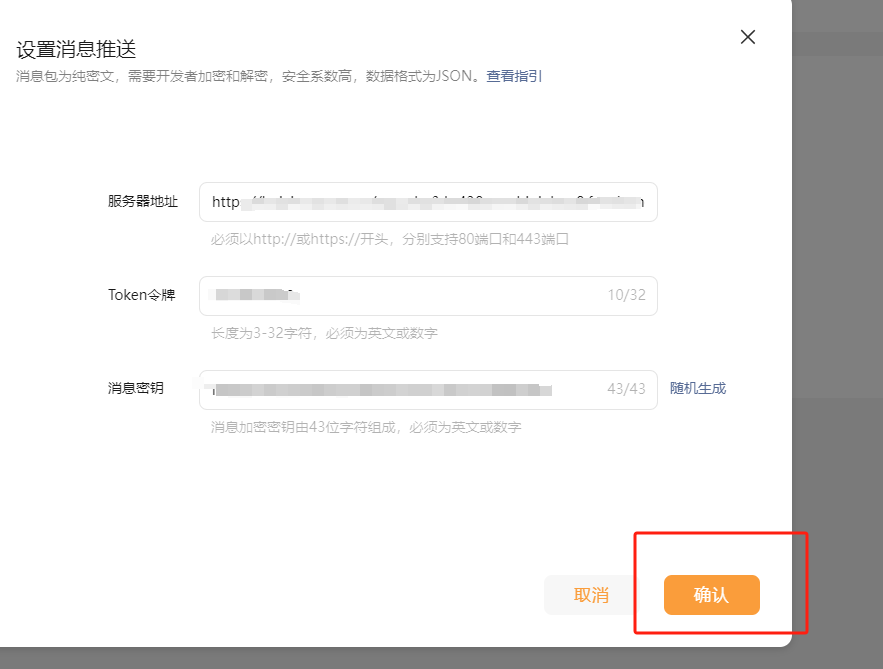Focus the 消息密钥 input field
Image resolution: width=883 pixels, height=669 pixels.
point(428,390)
